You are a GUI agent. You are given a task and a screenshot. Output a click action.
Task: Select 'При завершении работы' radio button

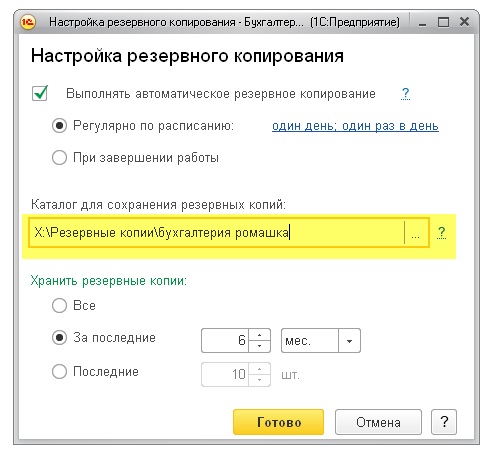[x=59, y=157]
